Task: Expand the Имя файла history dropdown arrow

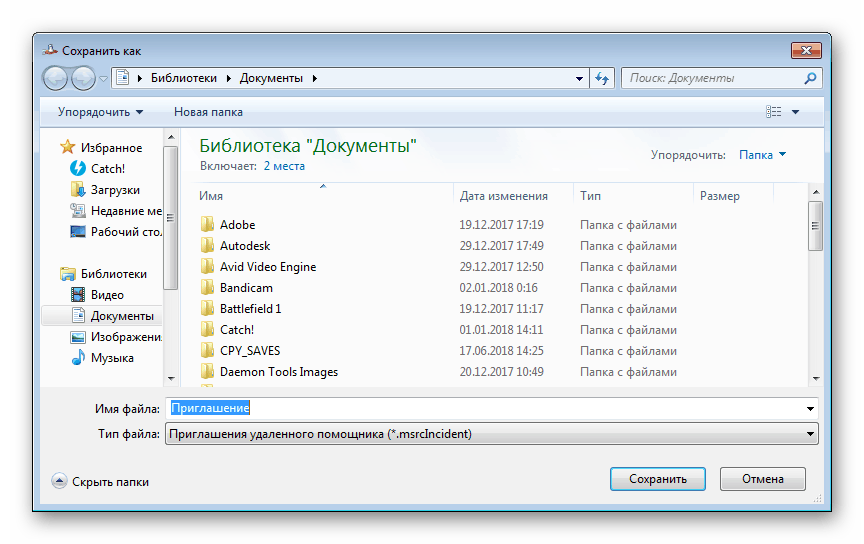Action: click(809, 409)
